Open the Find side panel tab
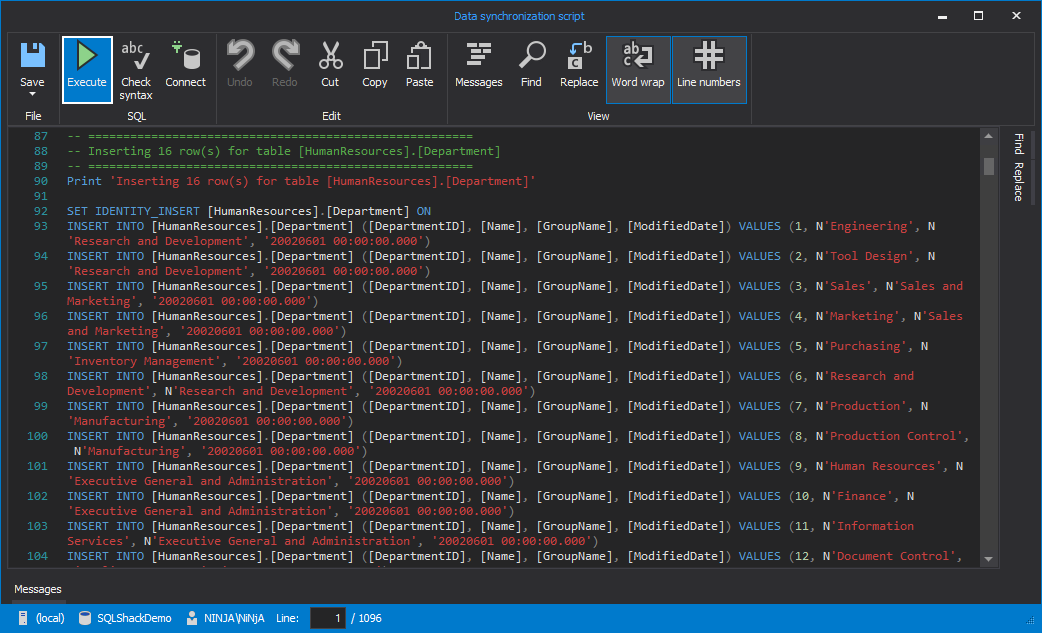This screenshot has height=633, width=1042. (x=1018, y=143)
